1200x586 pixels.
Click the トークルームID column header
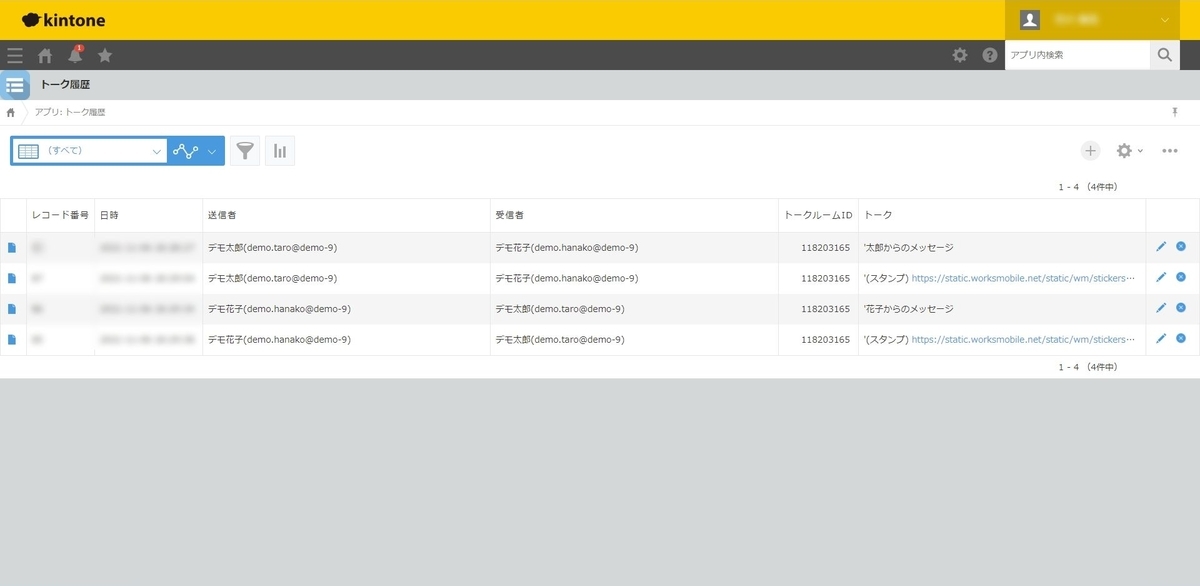tap(818, 215)
